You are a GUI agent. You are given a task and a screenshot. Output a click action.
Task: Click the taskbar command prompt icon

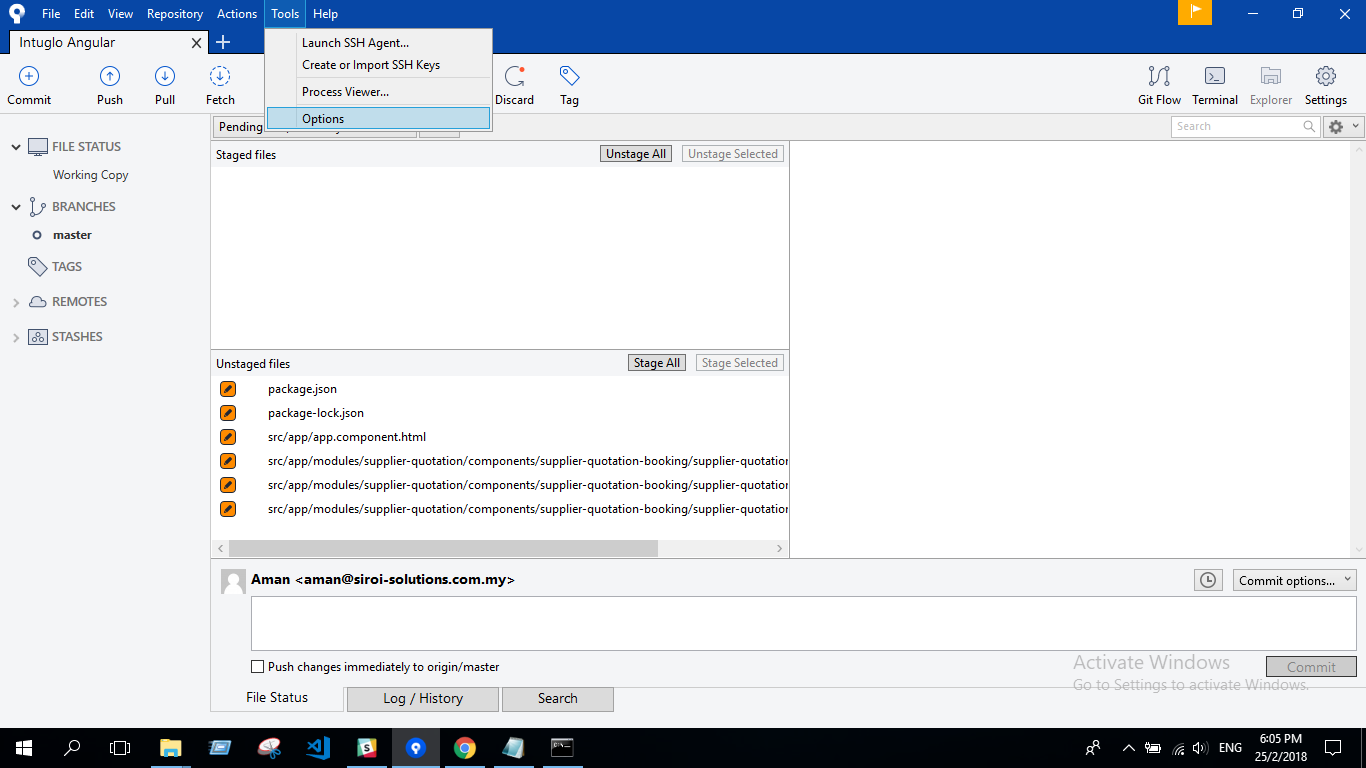coord(562,747)
